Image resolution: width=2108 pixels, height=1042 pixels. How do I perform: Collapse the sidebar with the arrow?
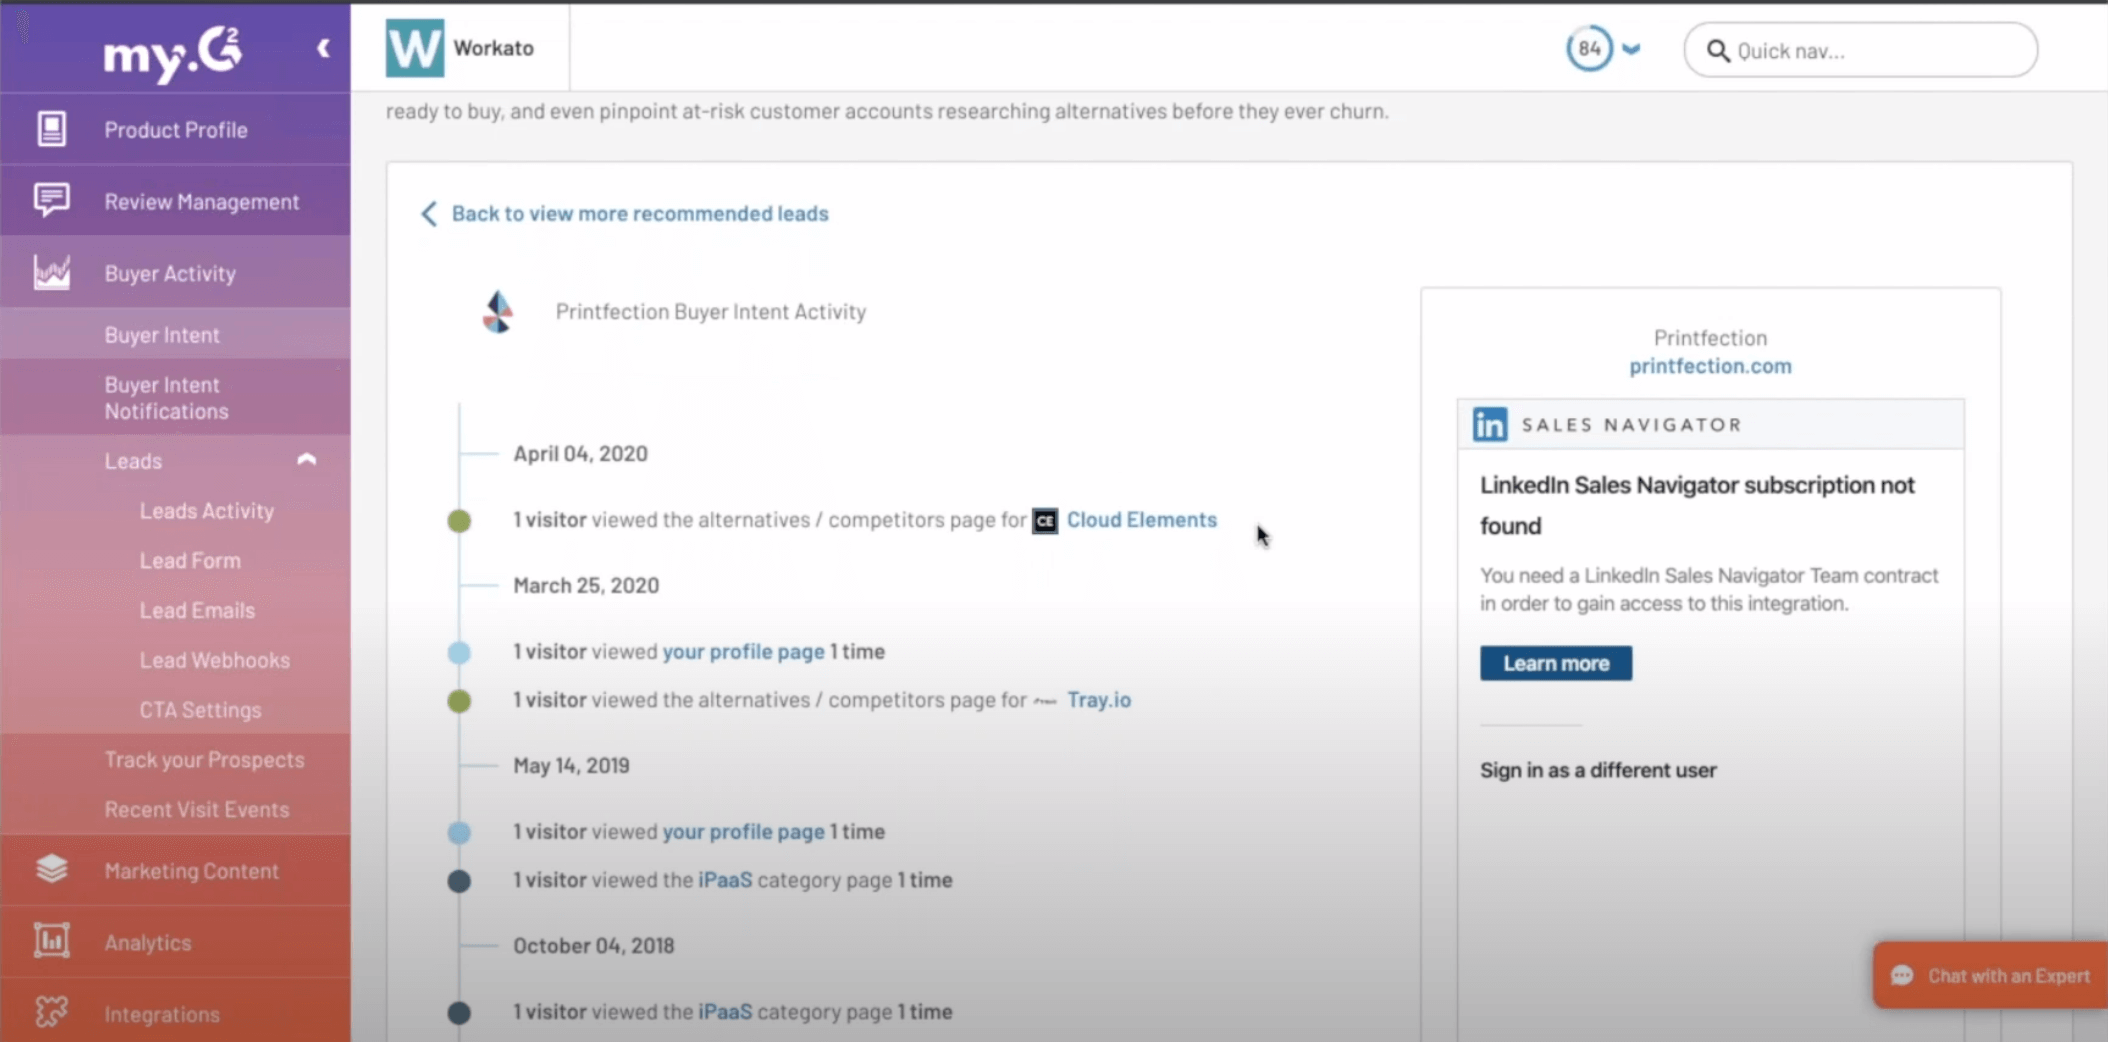click(x=323, y=48)
